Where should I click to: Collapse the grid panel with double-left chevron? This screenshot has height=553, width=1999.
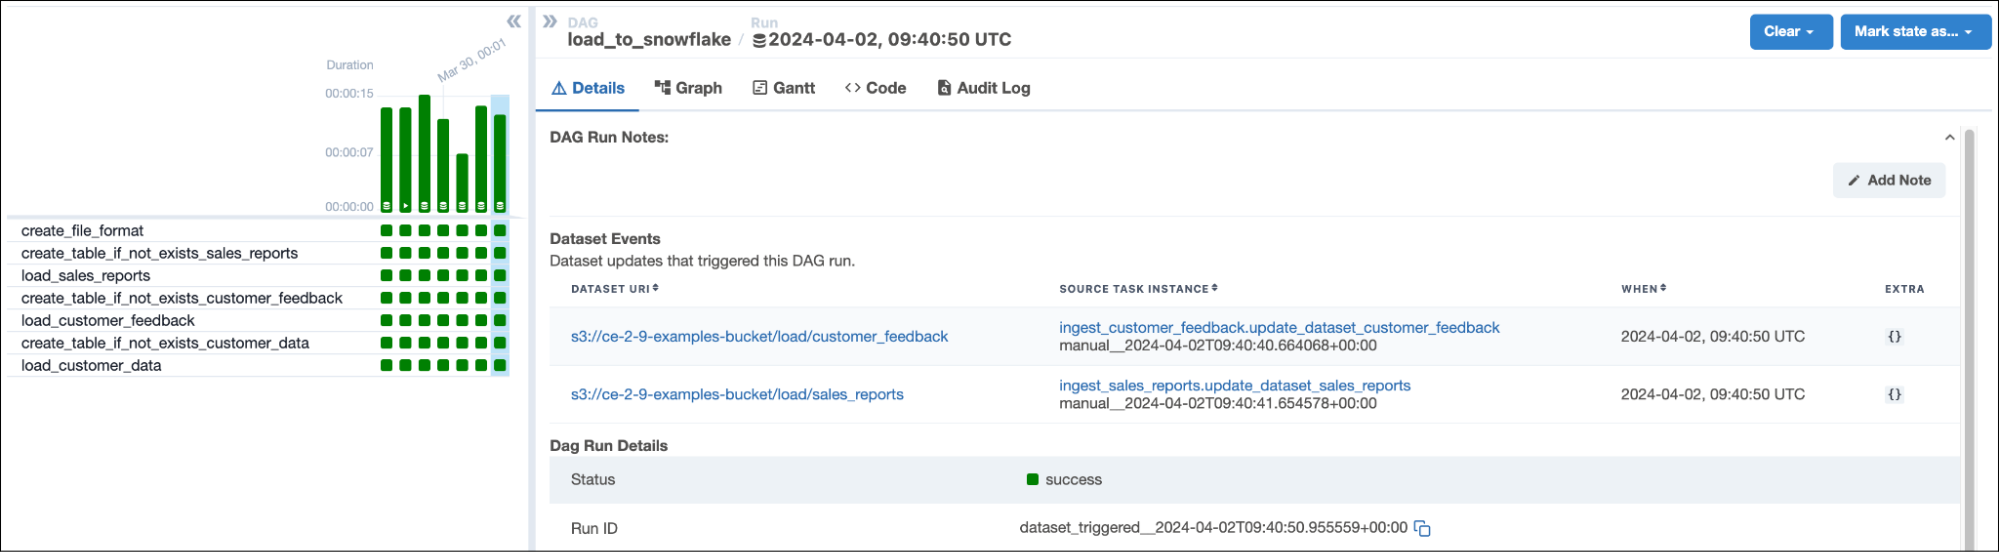click(513, 21)
